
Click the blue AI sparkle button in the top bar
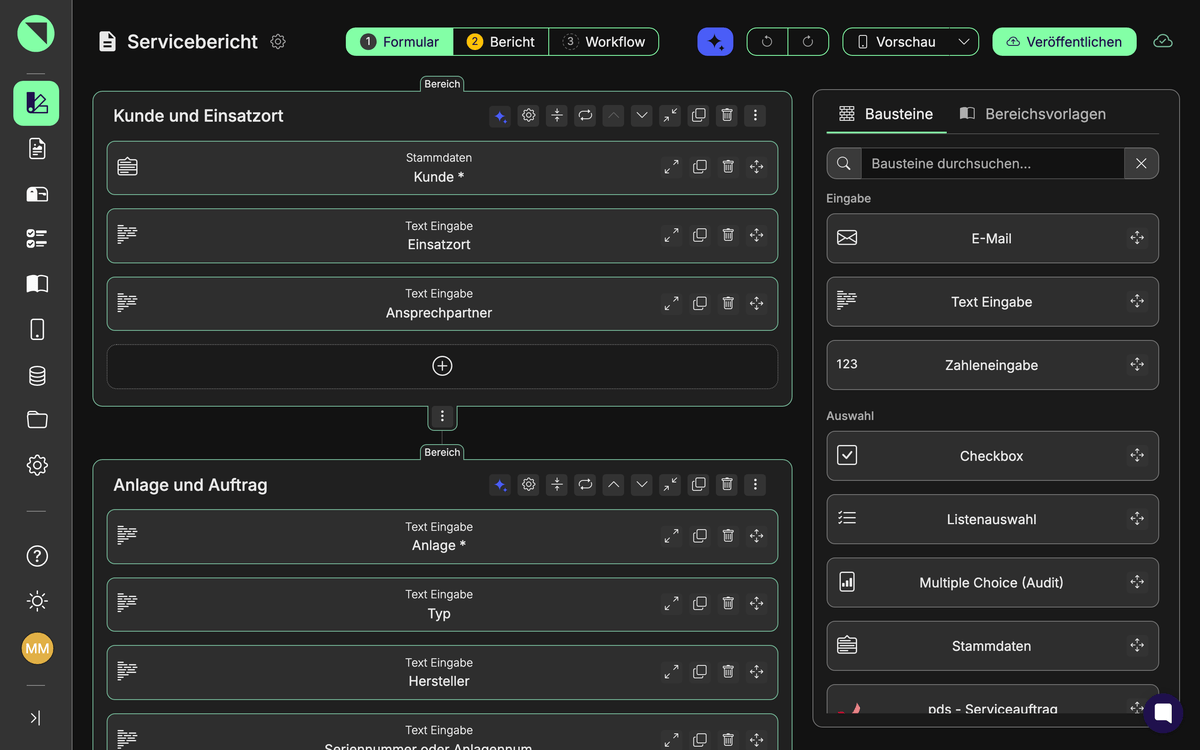715,42
